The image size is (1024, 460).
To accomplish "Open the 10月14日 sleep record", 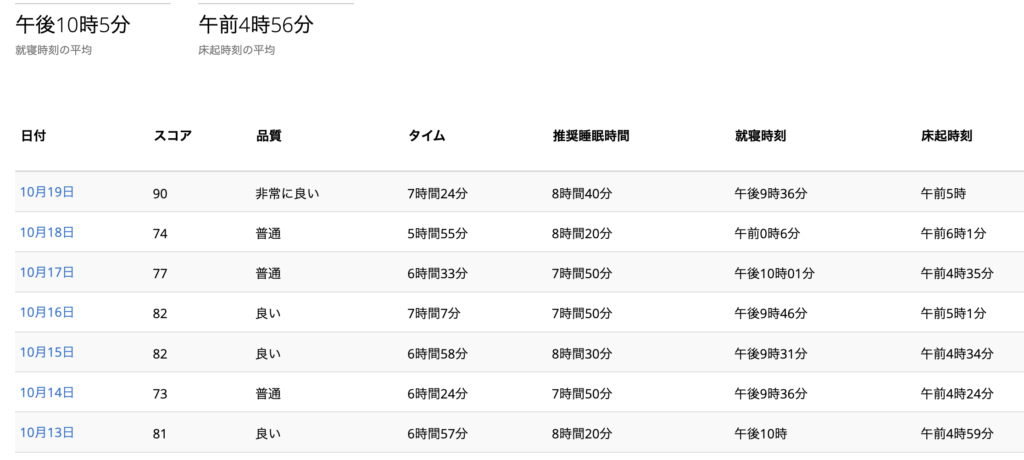I will click(x=47, y=392).
